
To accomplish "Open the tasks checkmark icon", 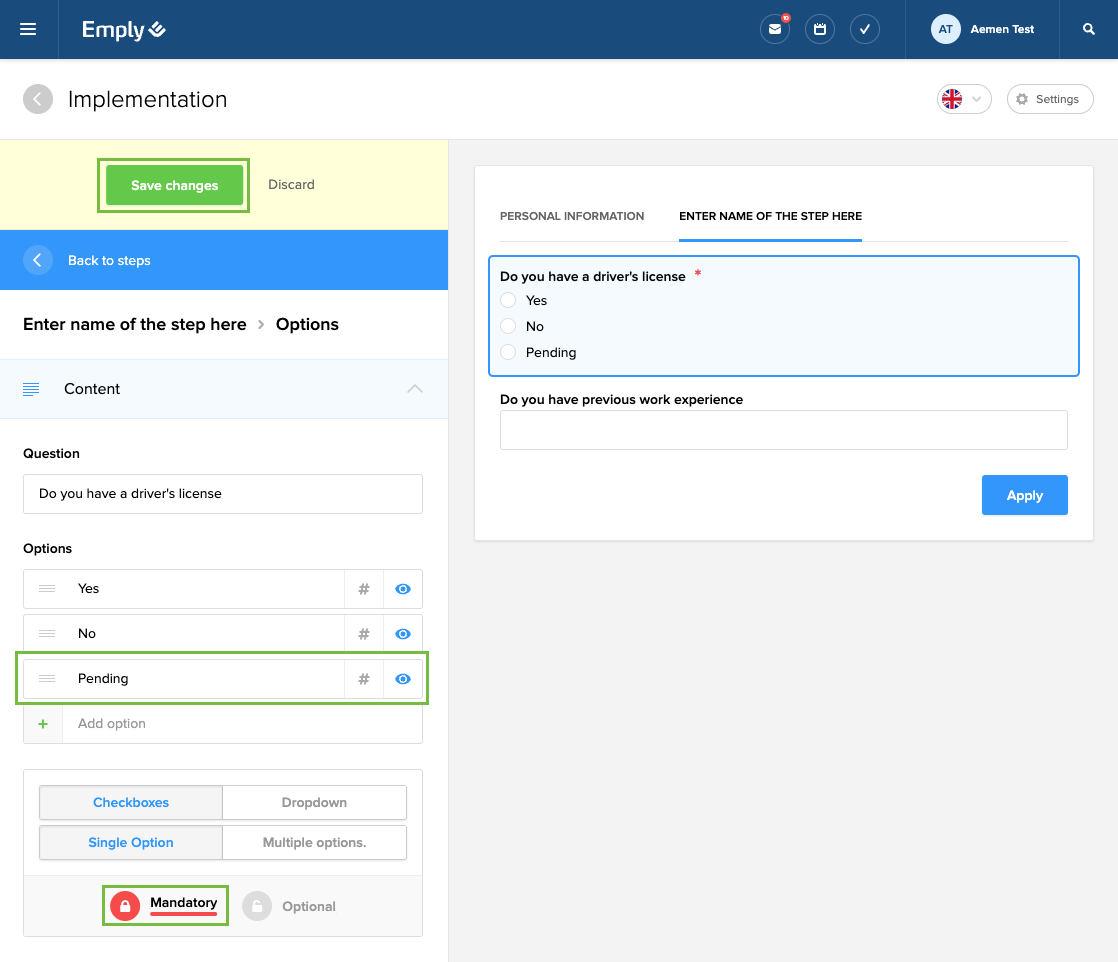I will tap(864, 29).
